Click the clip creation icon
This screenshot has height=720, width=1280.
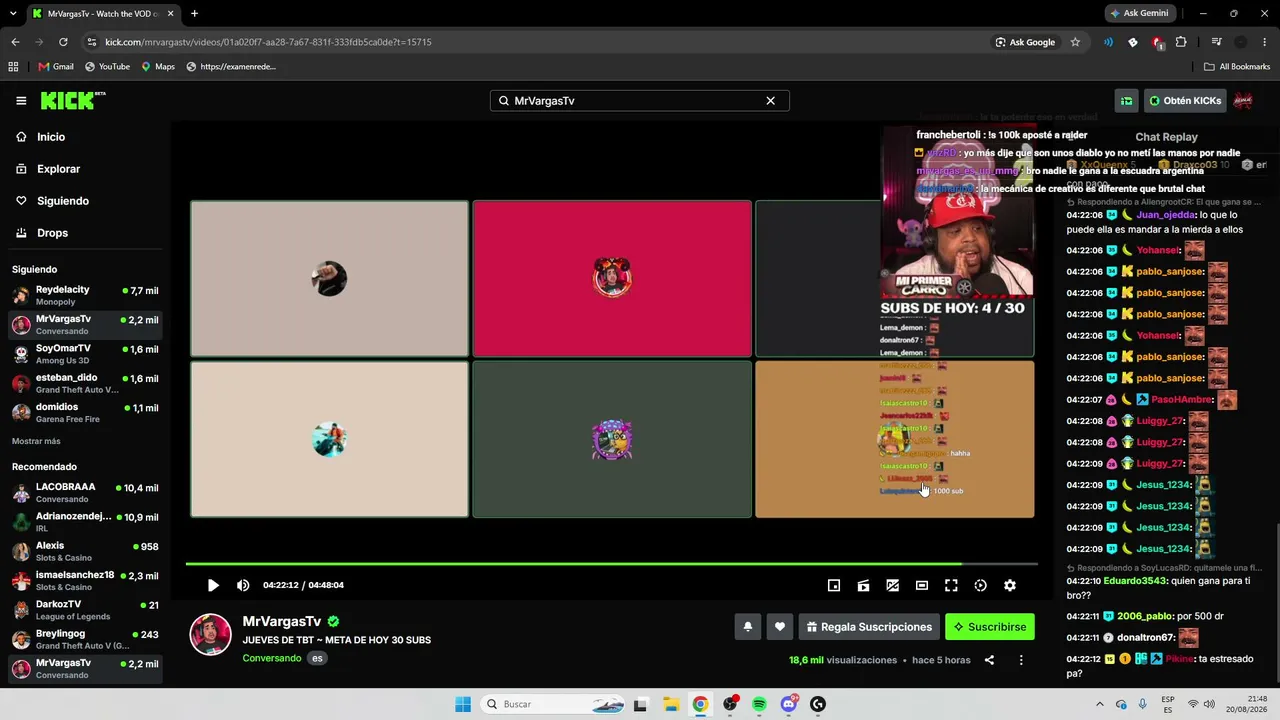(863, 585)
